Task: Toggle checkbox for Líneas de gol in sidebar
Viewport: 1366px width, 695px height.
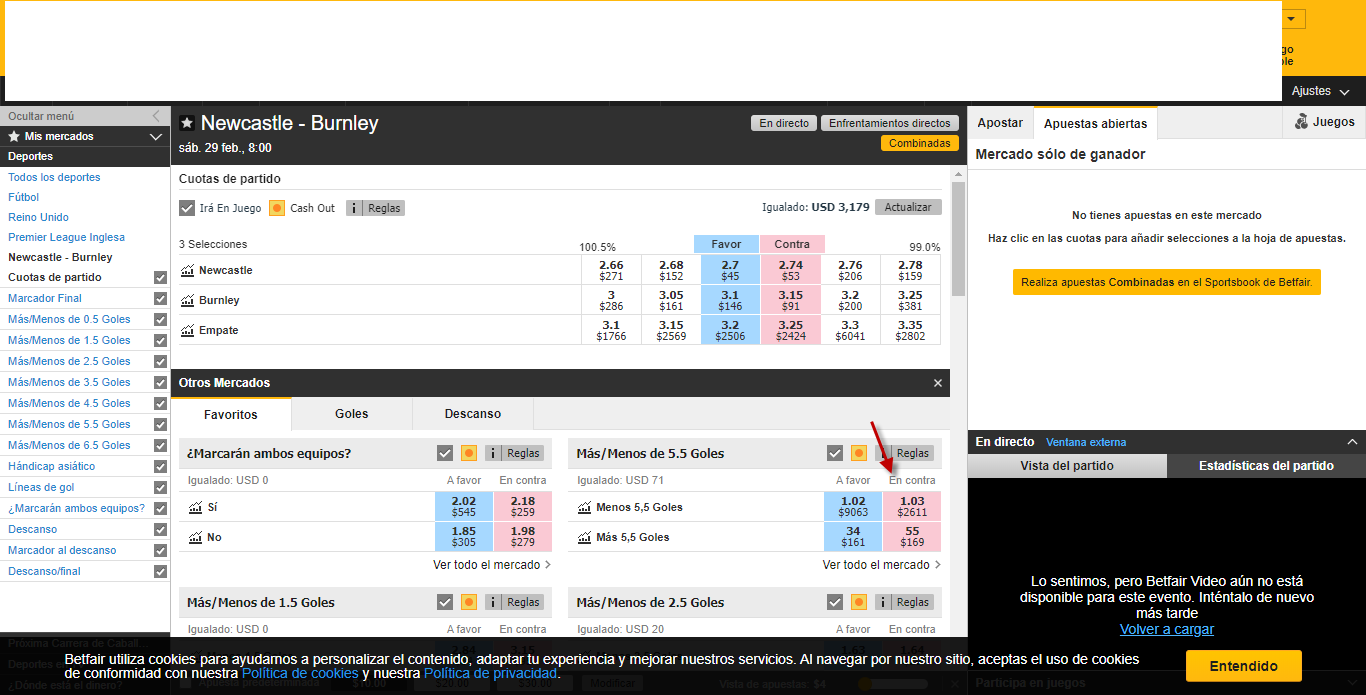Action: pyautogui.click(x=160, y=487)
